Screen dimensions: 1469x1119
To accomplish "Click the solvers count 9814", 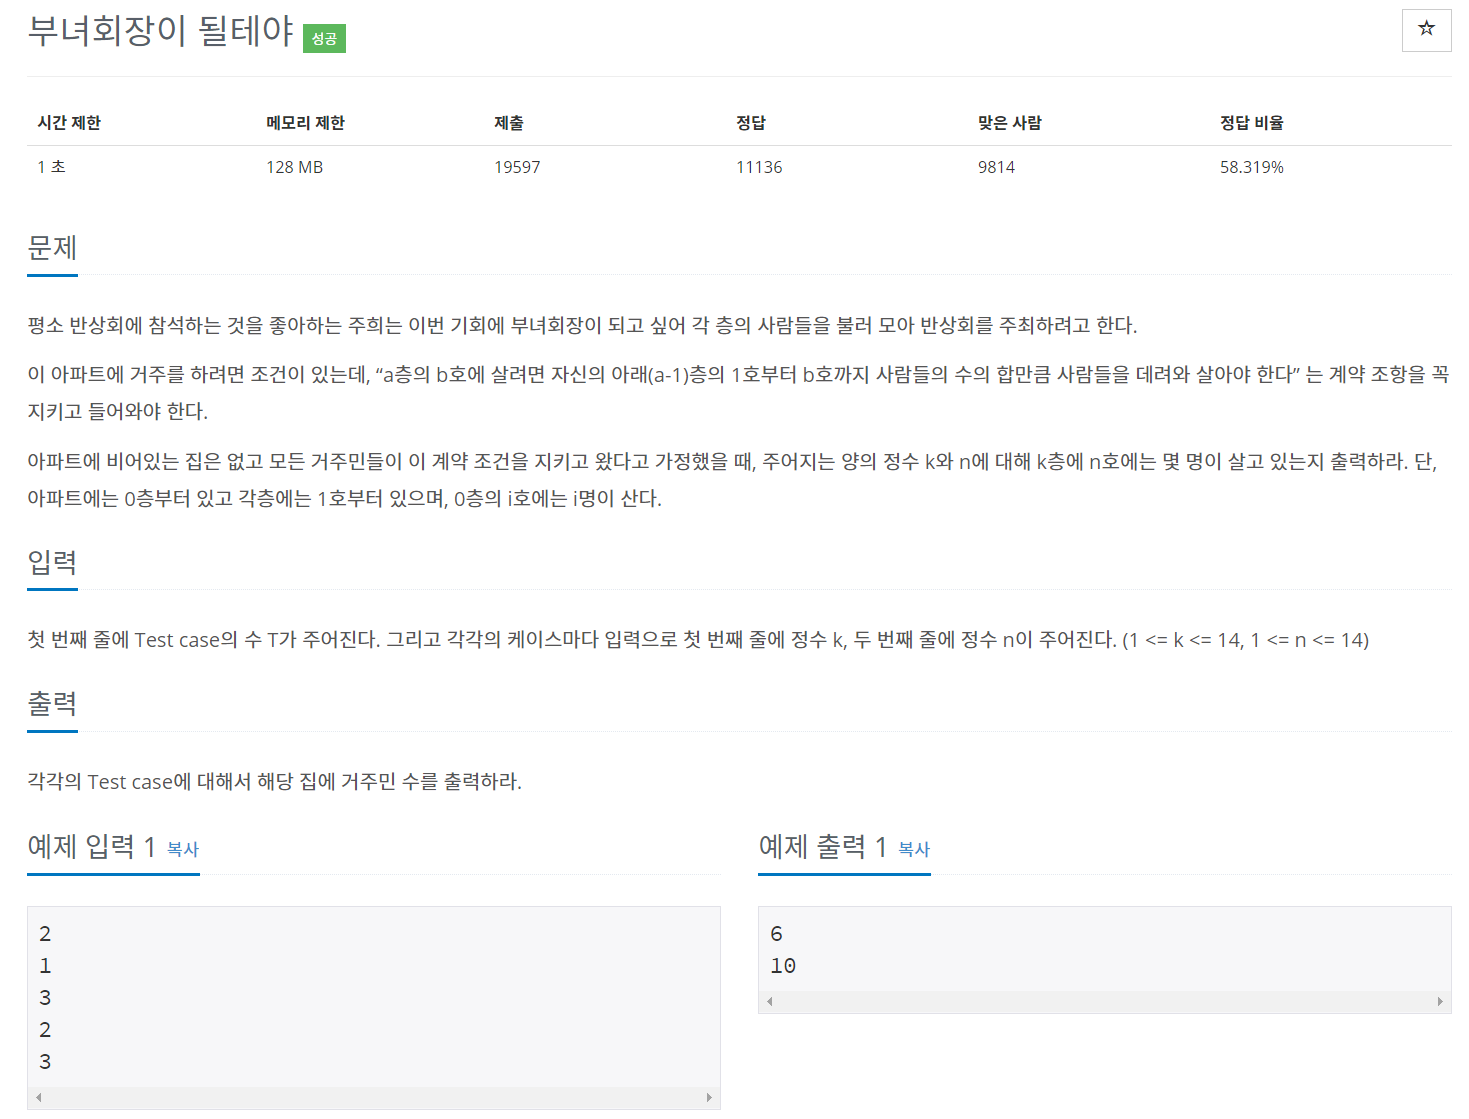I will pyautogui.click(x=996, y=167).
